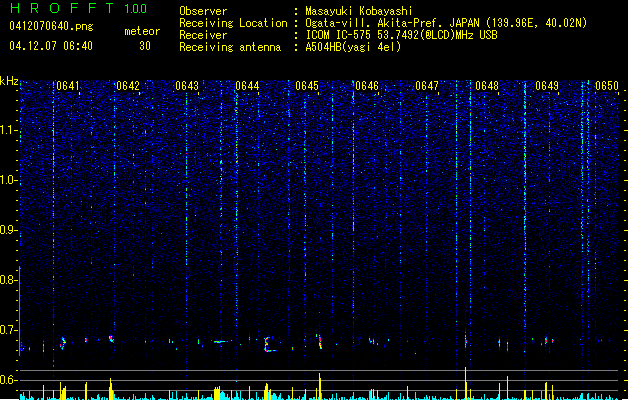Screen dimensions: 629x400
Task: Click the 0649 time marker
Action: coord(547,86)
